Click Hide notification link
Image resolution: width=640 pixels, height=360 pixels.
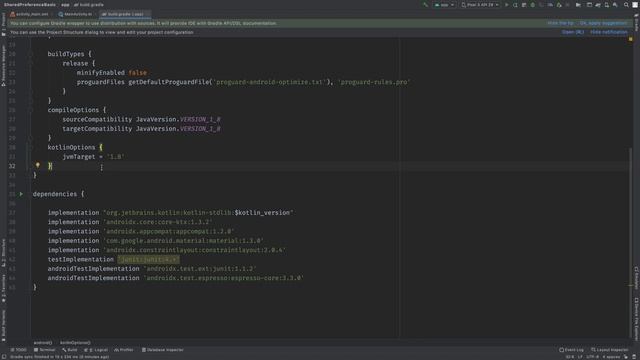click(x=609, y=32)
